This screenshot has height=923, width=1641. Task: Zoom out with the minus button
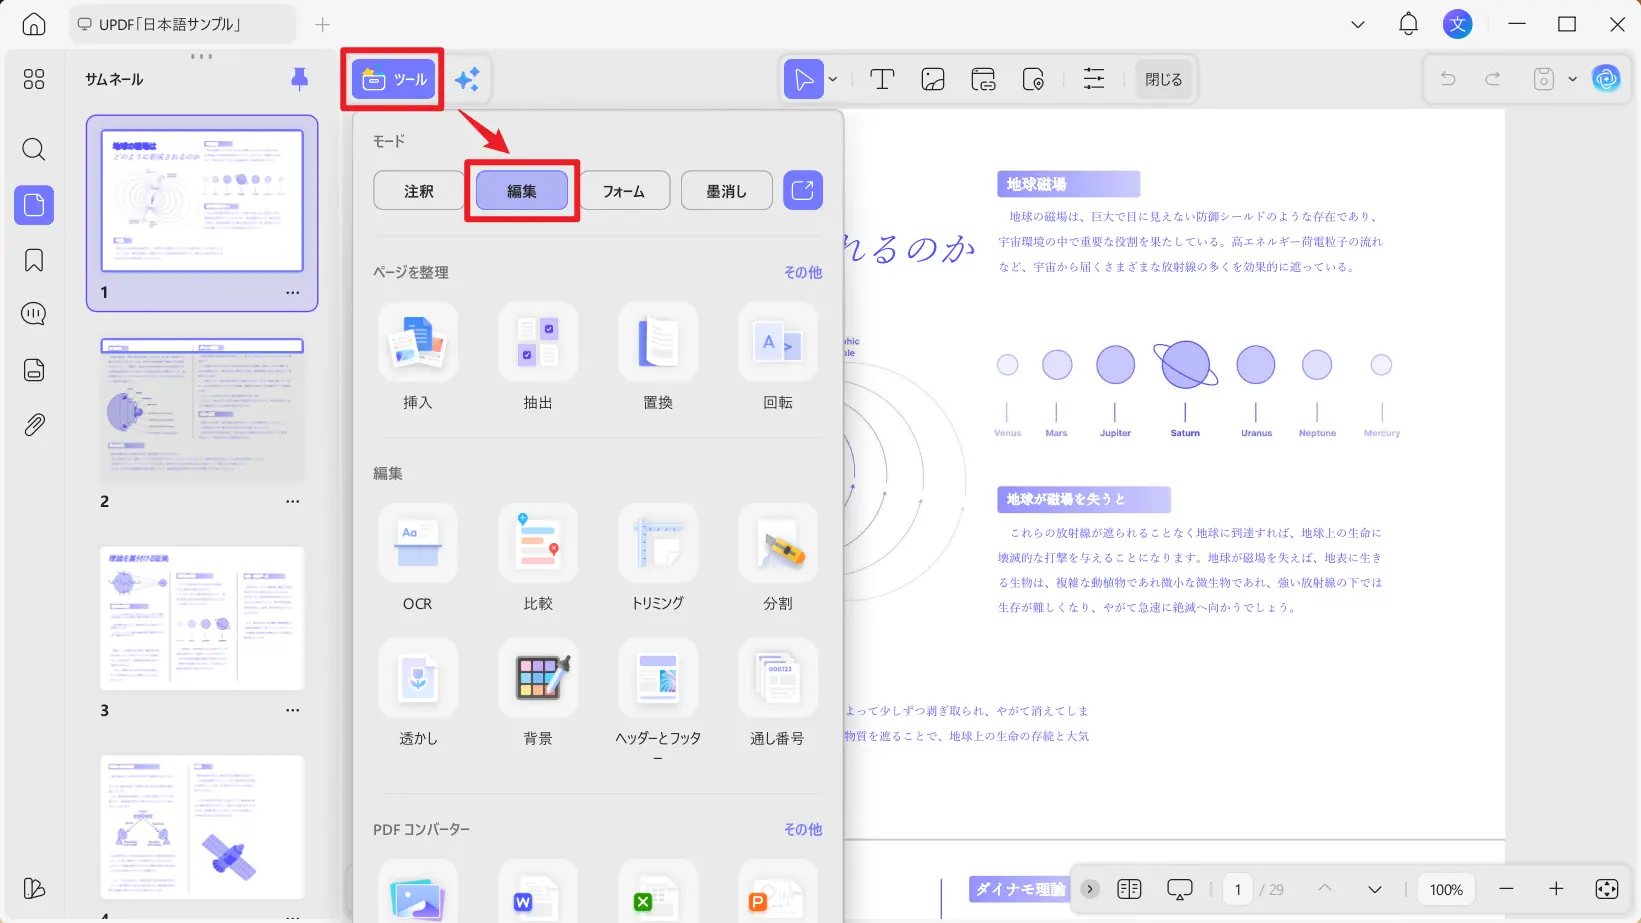pos(1507,889)
